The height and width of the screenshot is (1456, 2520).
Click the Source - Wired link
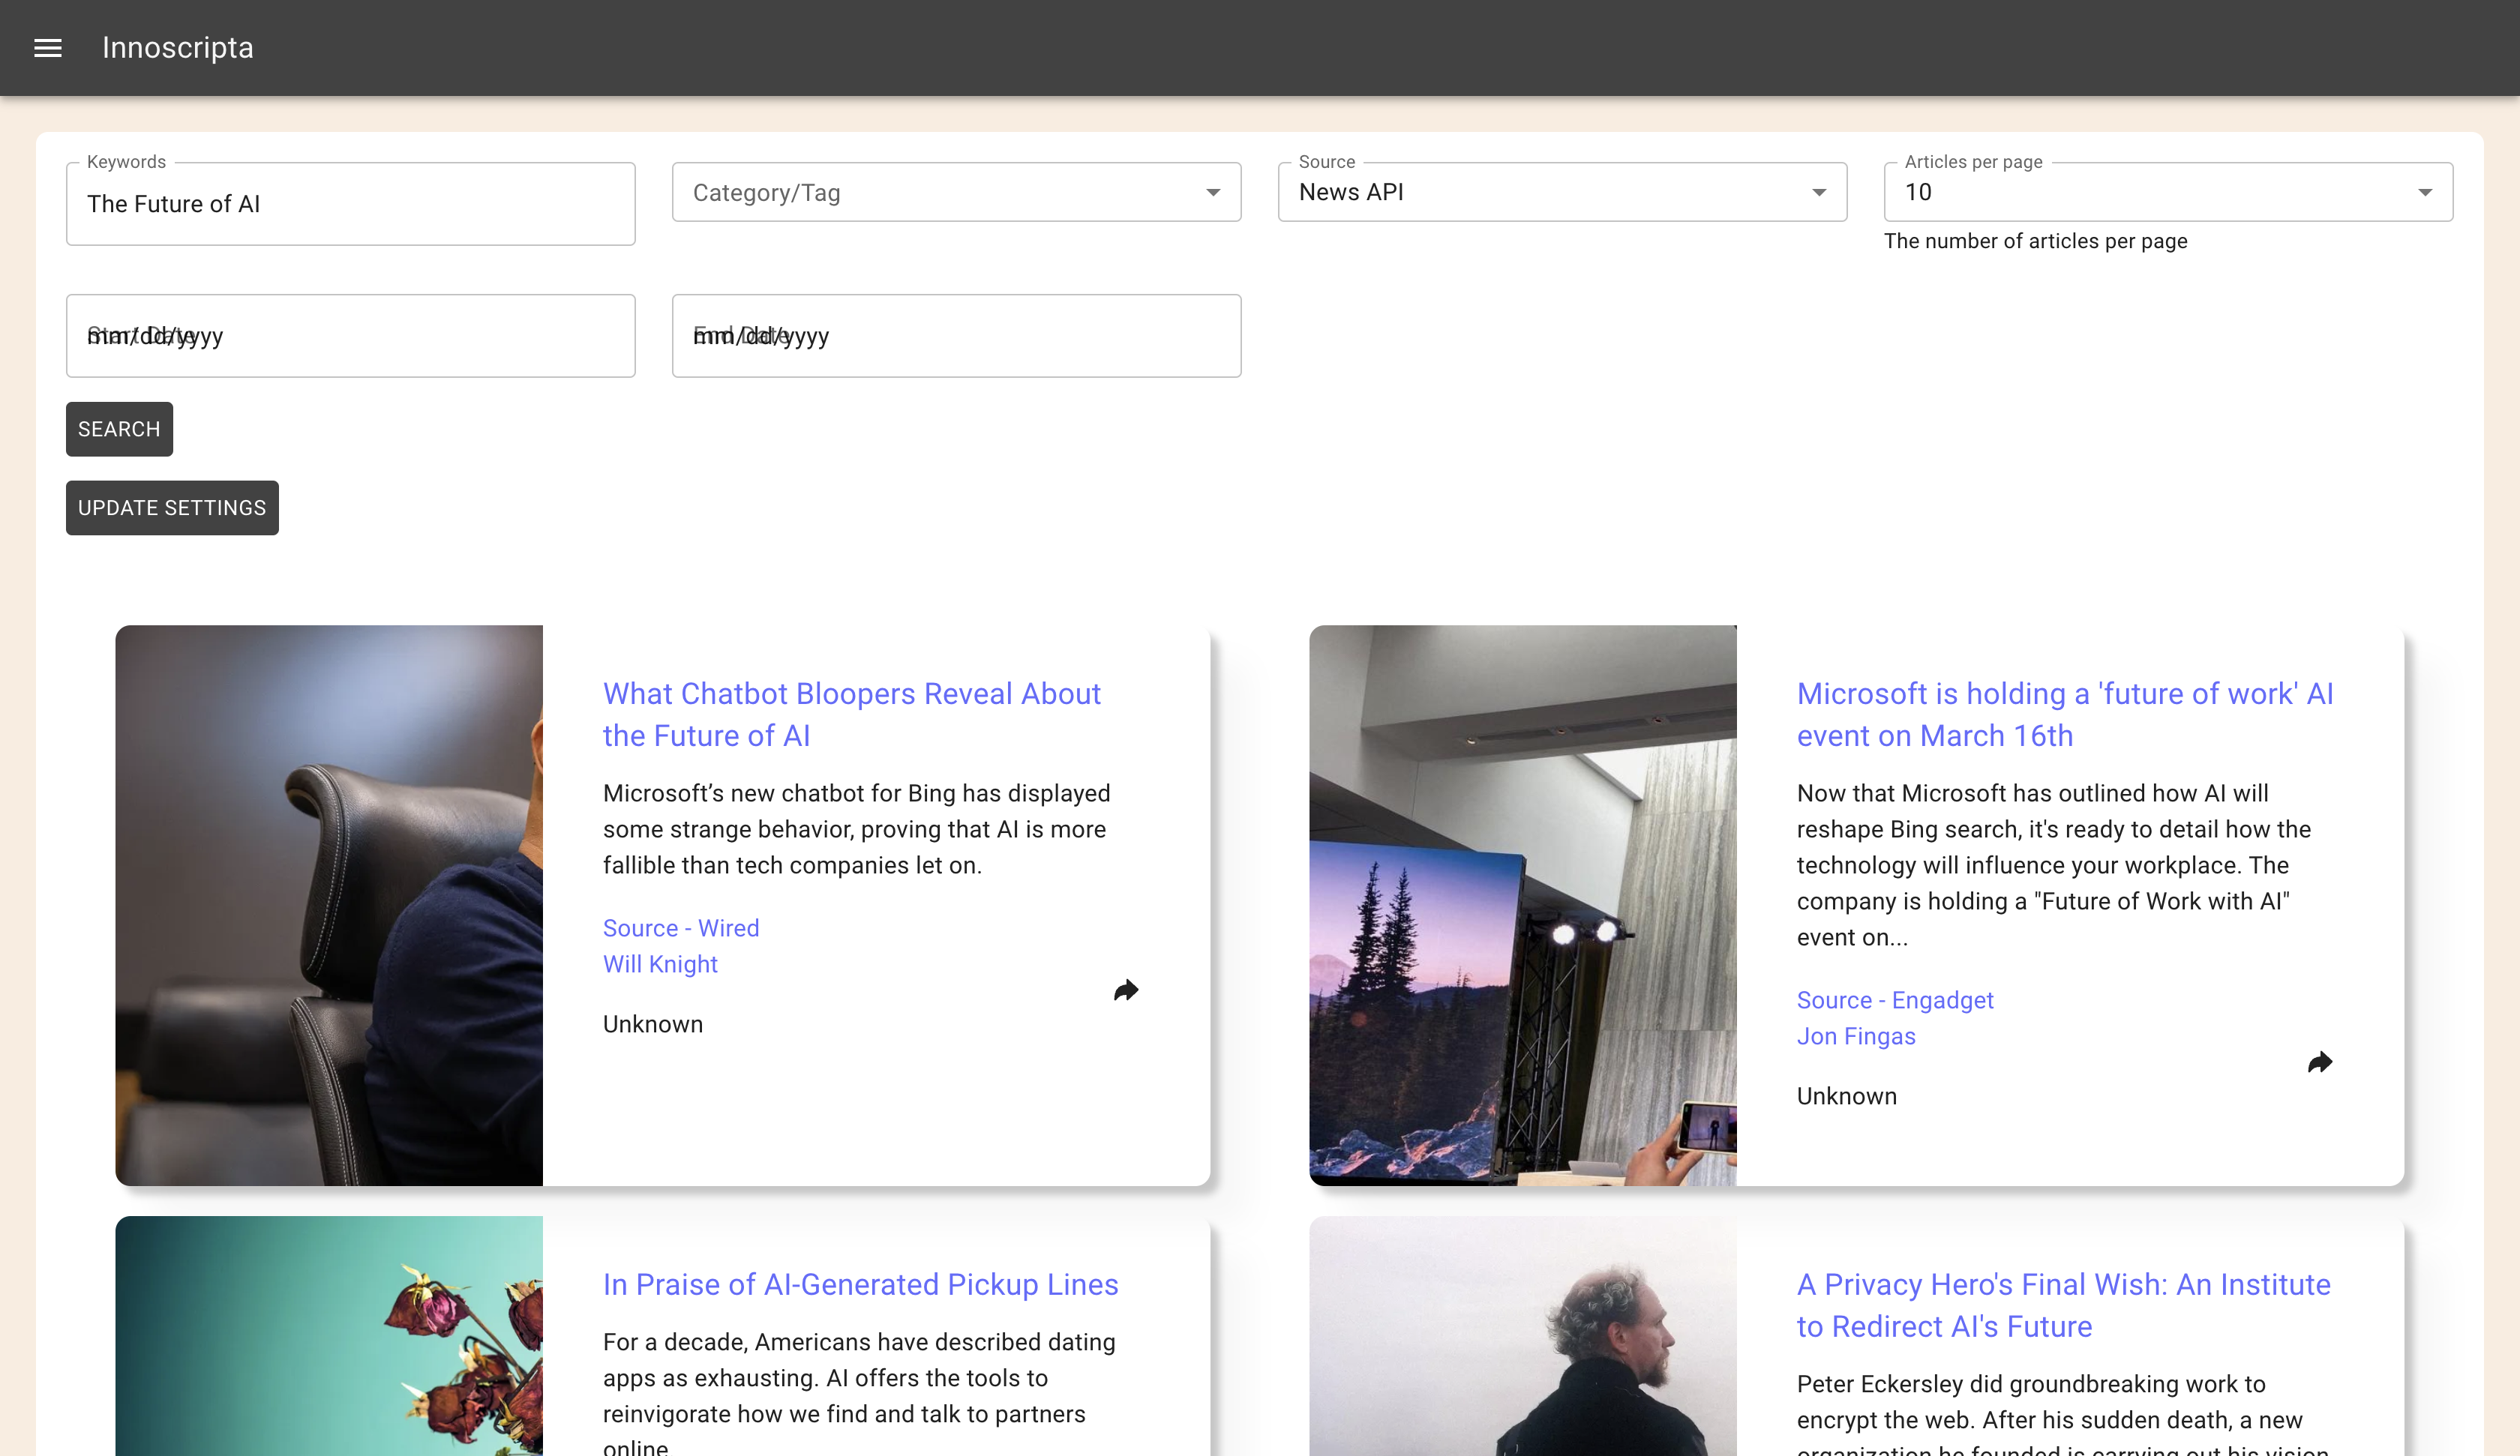pos(680,928)
